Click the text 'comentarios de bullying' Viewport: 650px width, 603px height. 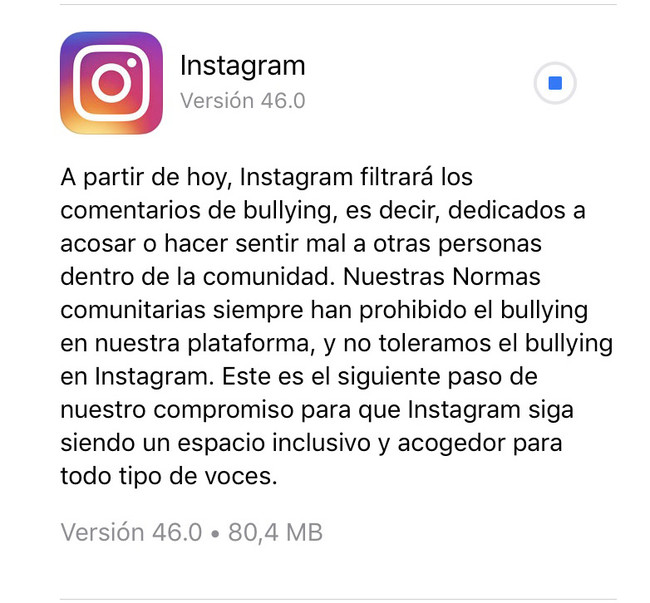coord(196,211)
